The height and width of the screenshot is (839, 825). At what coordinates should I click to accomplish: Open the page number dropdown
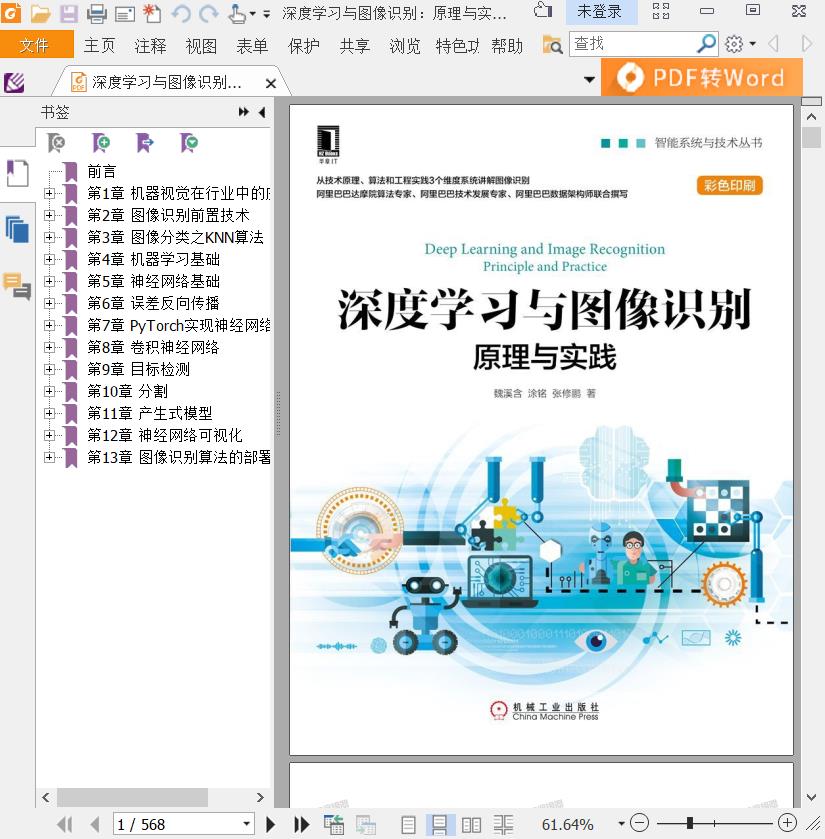pos(246,825)
